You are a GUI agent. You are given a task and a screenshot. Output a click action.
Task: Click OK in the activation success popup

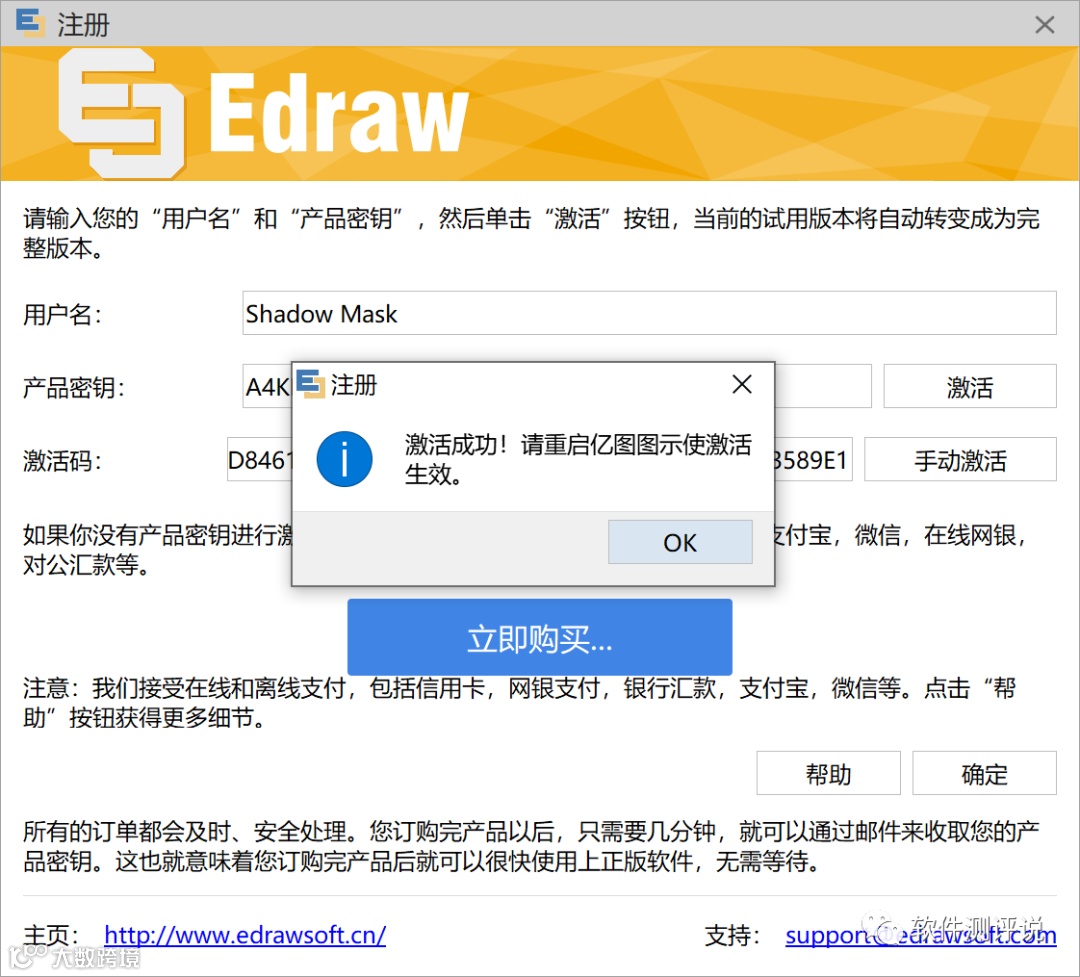tap(680, 542)
